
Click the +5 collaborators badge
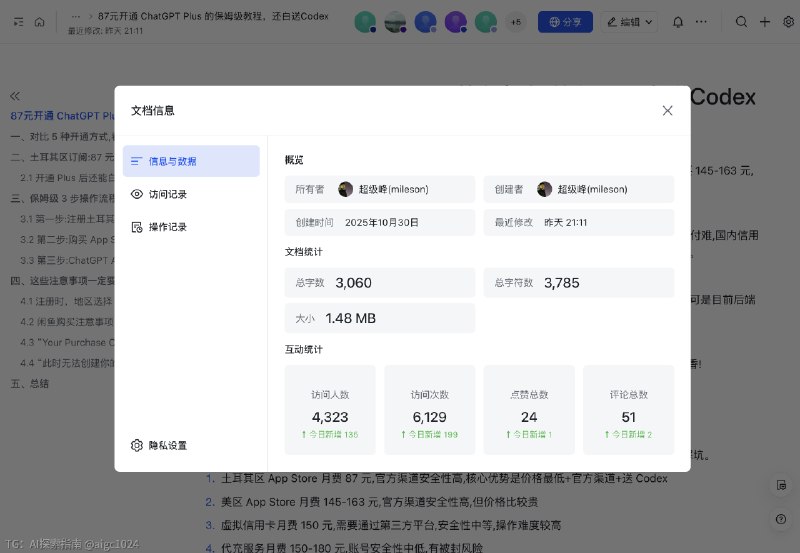click(516, 22)
